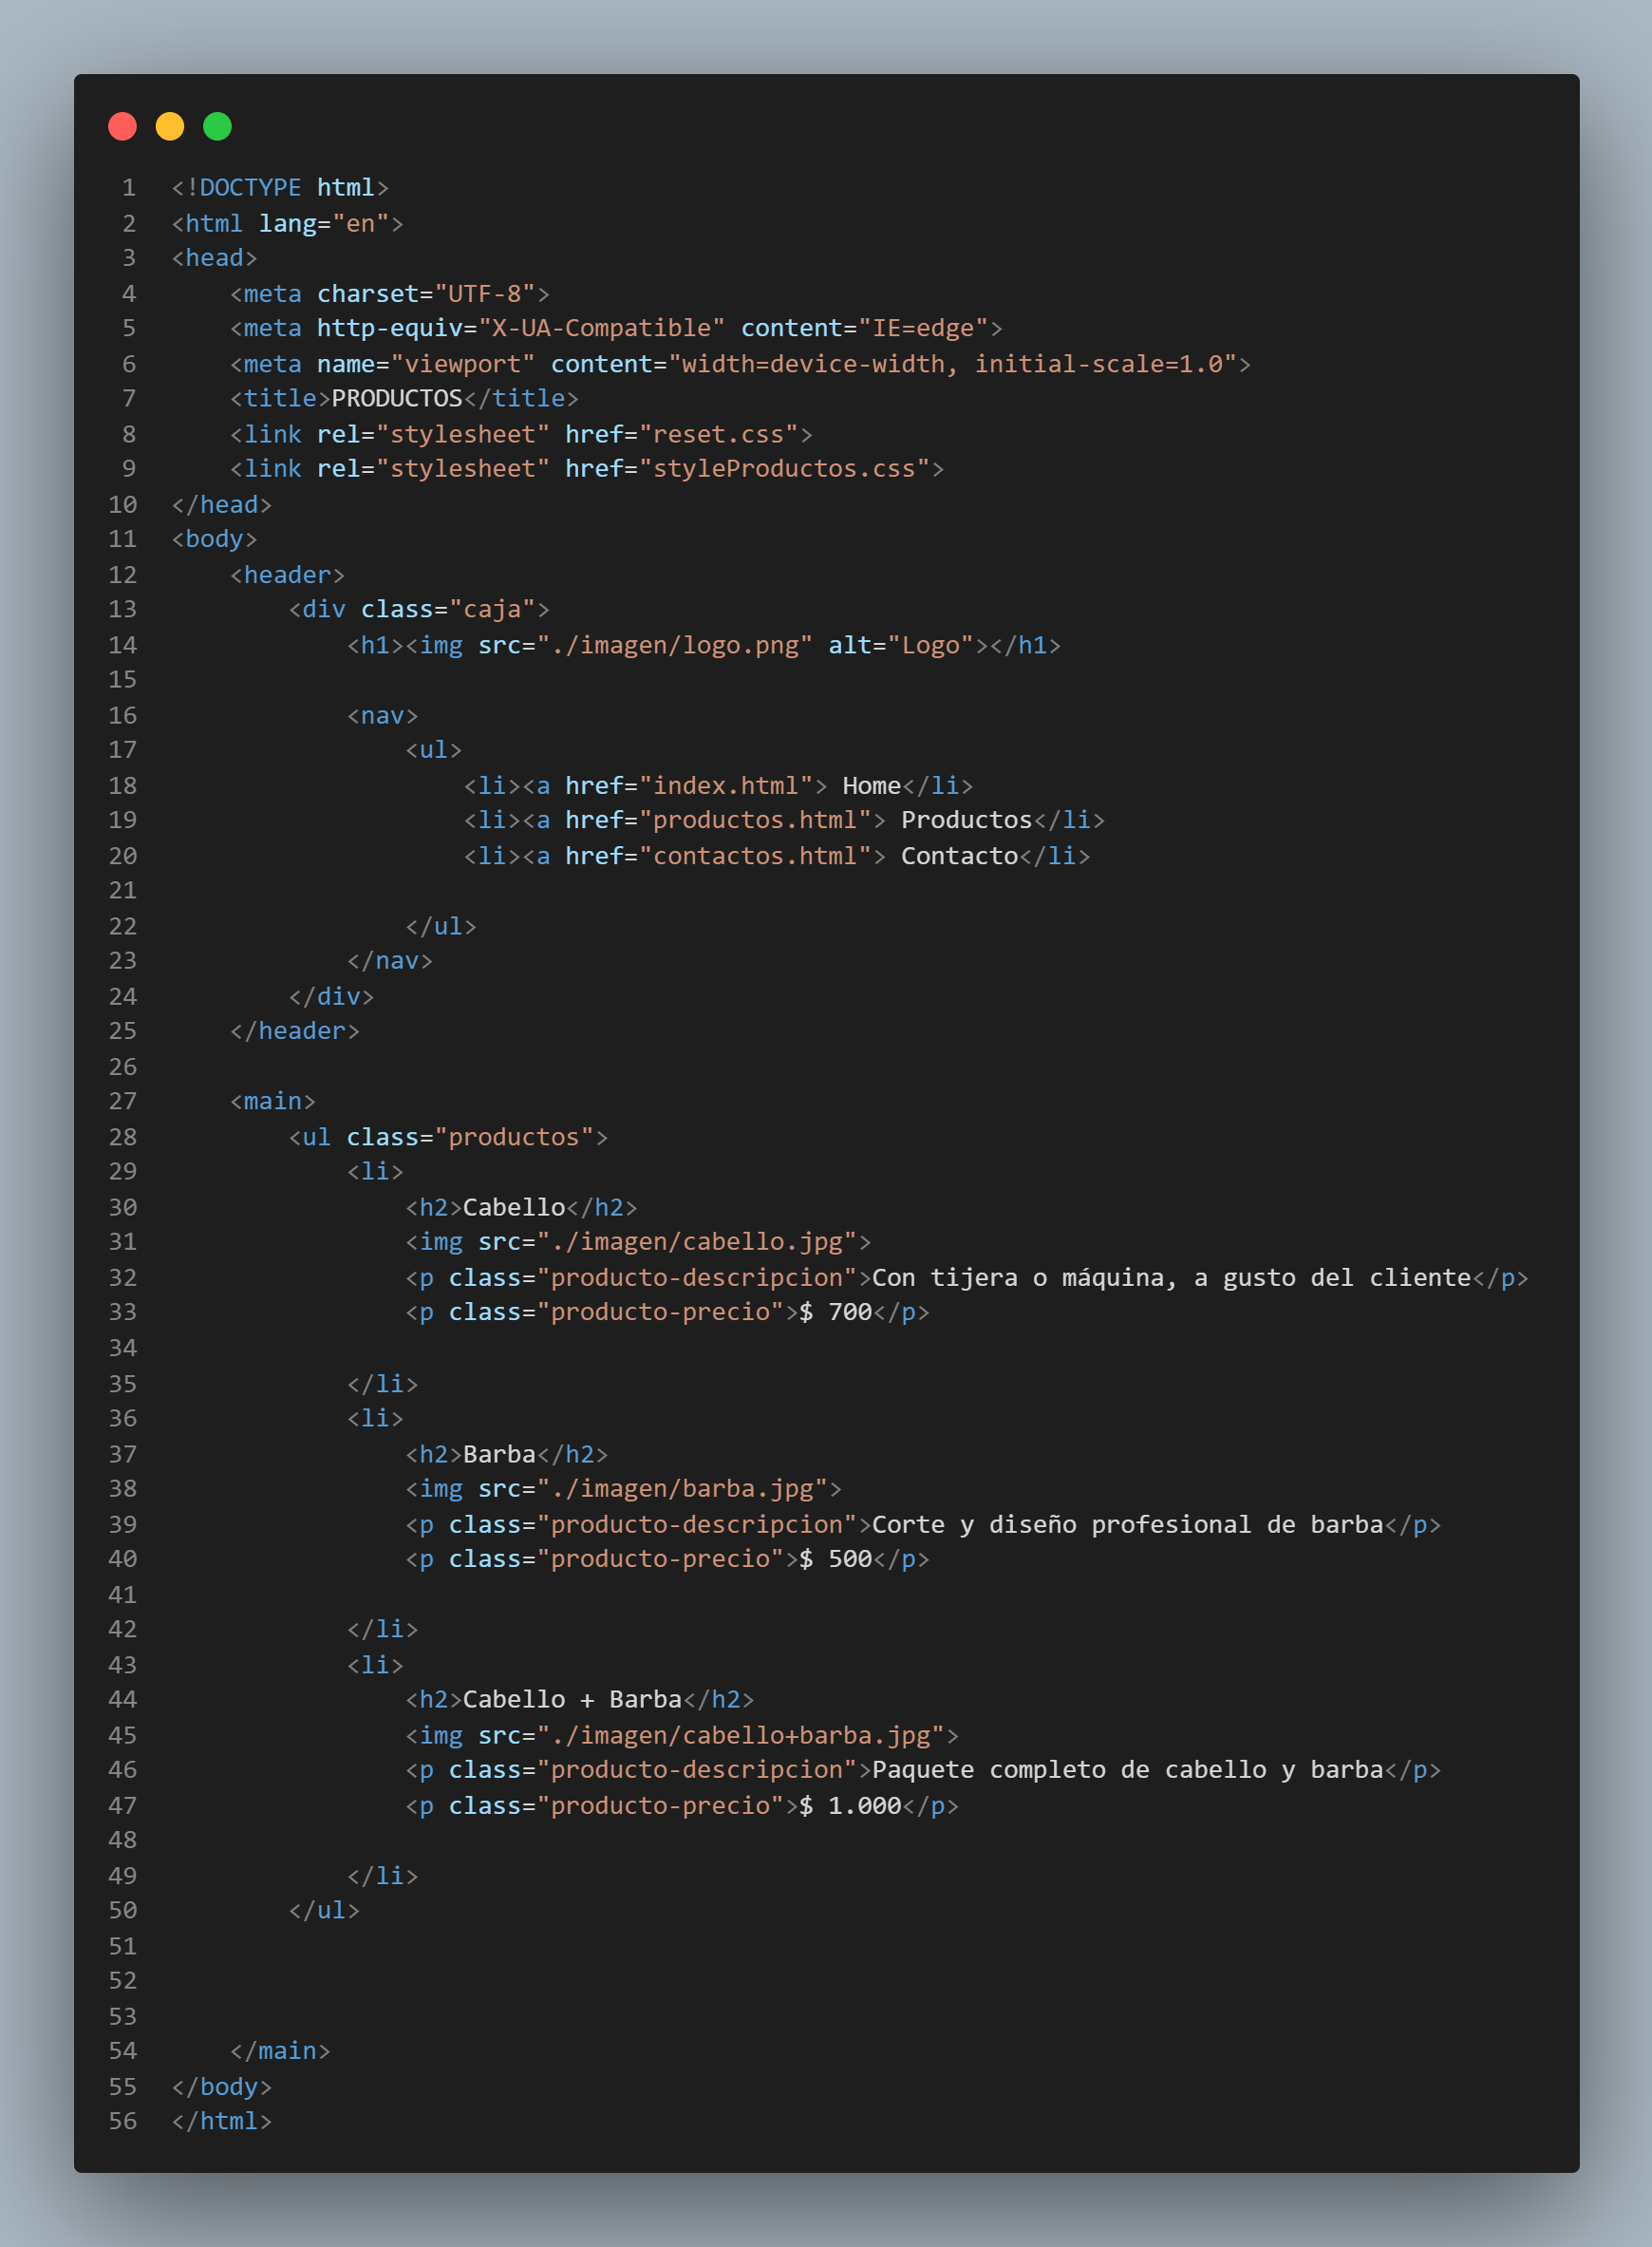Click the price text $ 1.000

tap(851, 1806)
